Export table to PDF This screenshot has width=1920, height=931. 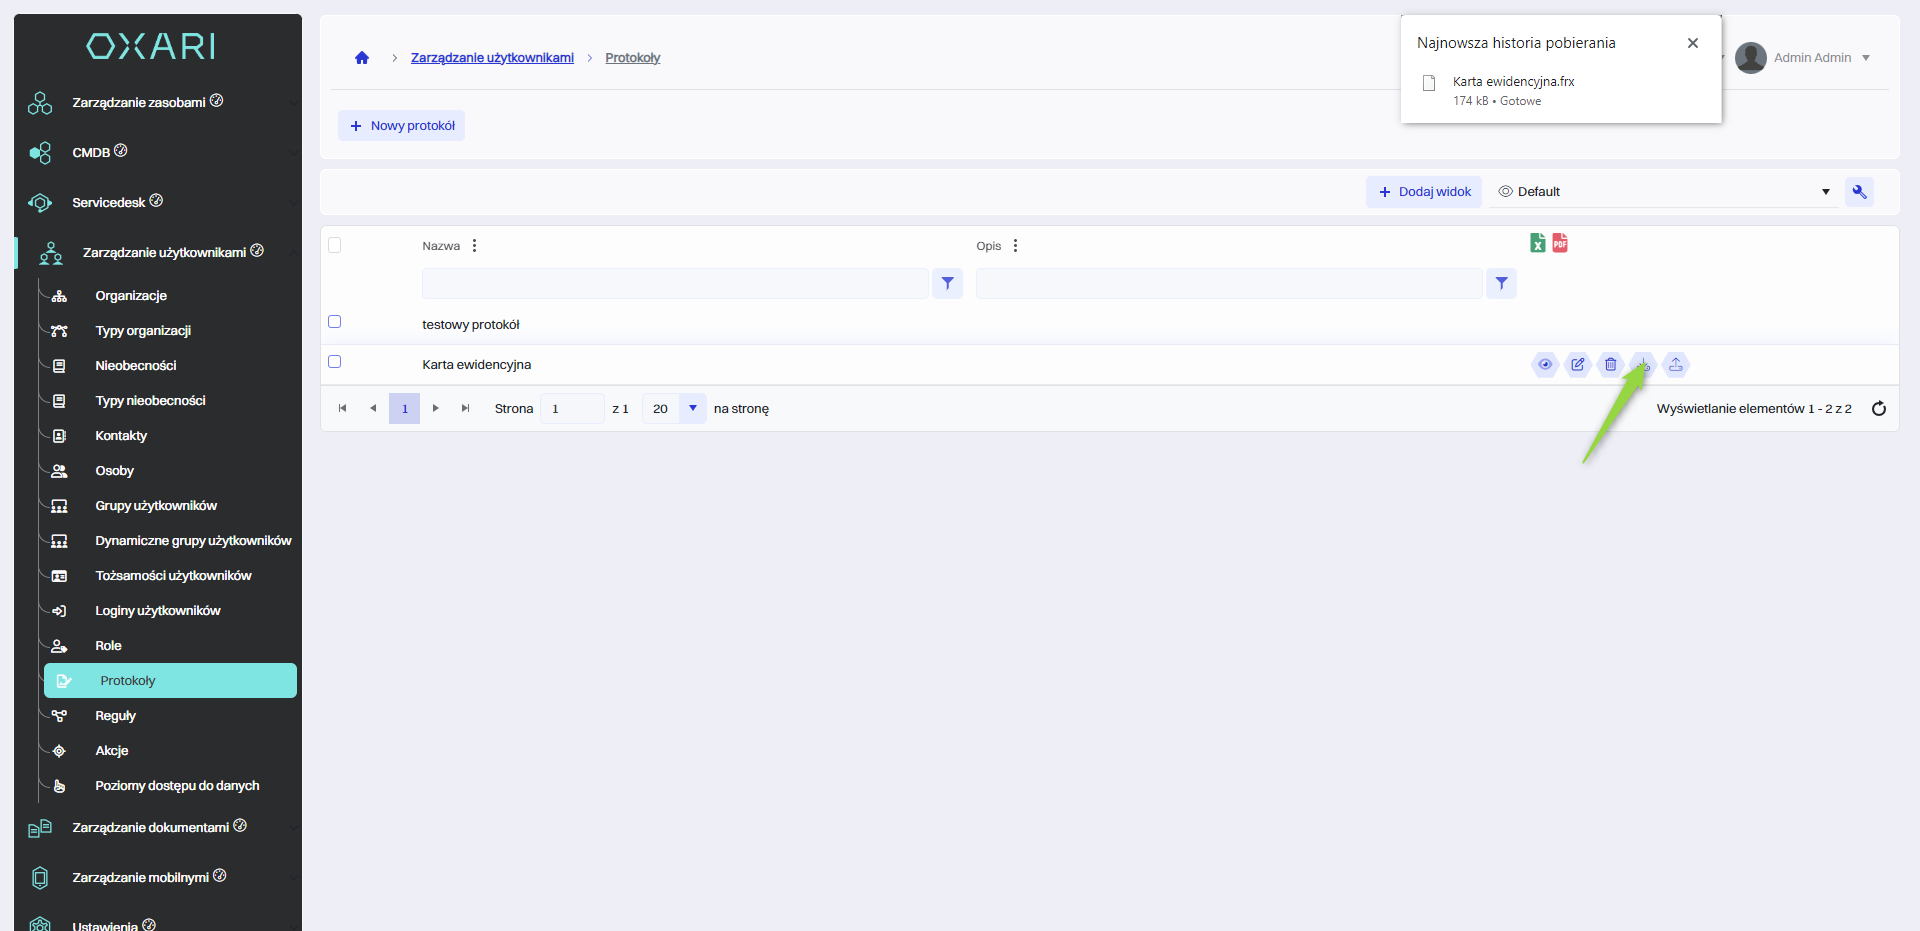coord(1560,243)
